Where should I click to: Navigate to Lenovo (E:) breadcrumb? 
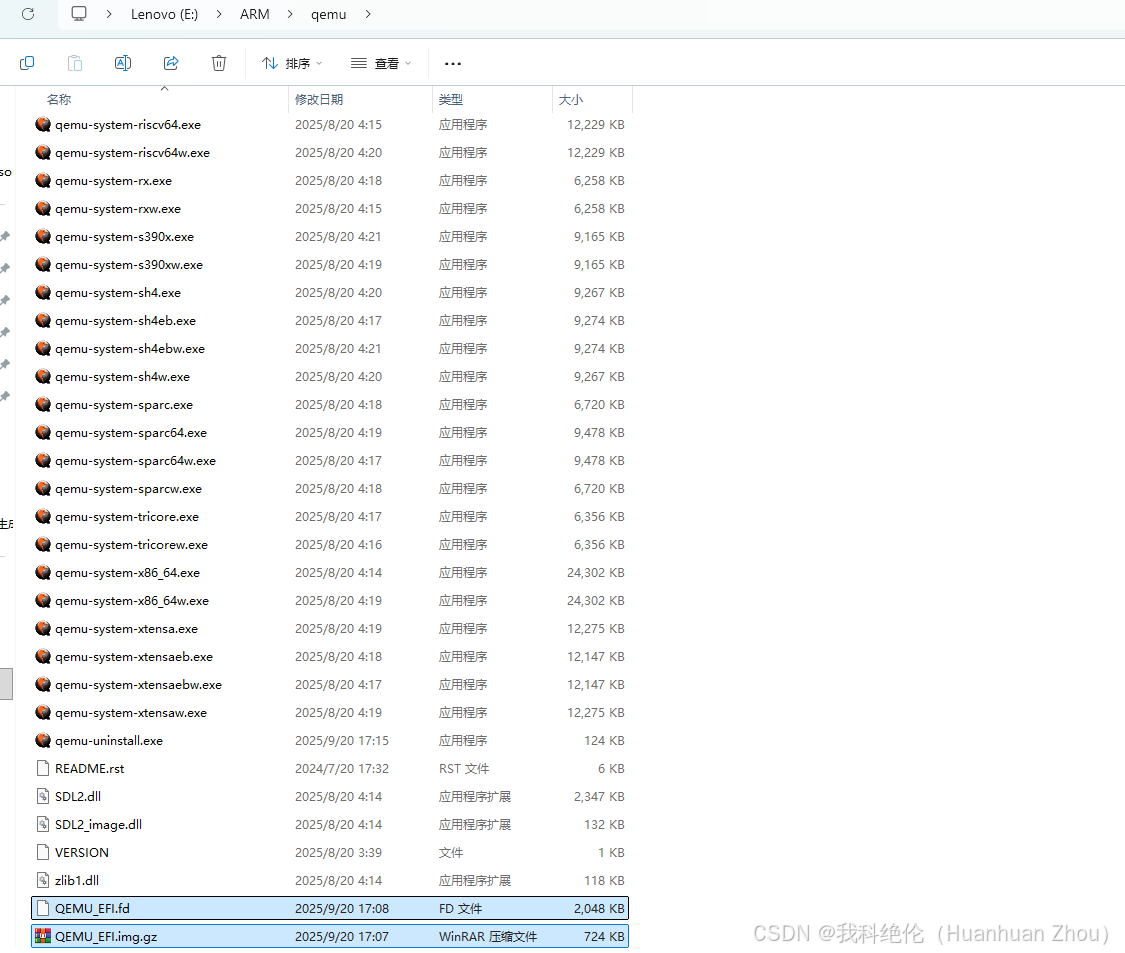164,14
